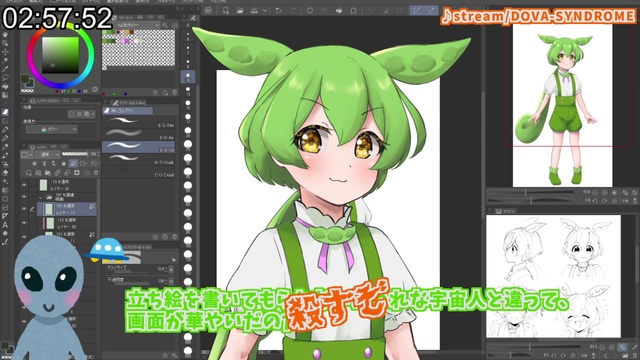Viewport: 640px width, 360px height.
Task: Delete layer using trash icon in layer panel
Action: pos(96,173)
